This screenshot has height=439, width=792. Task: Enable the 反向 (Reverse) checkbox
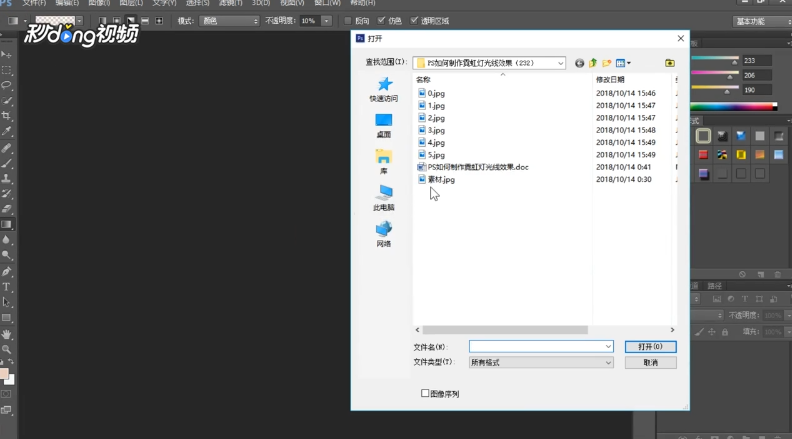tap(348, 21)
